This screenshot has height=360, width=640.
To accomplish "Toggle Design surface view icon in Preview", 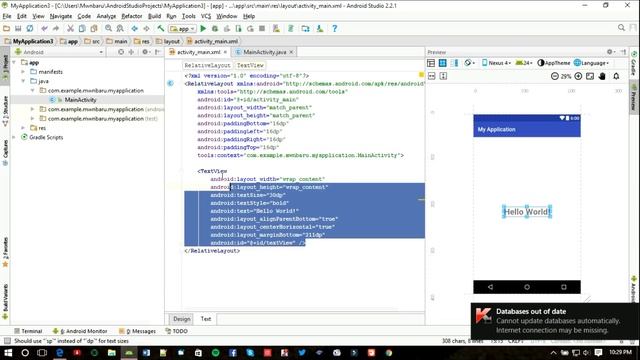I will click(x=431, y=63).
